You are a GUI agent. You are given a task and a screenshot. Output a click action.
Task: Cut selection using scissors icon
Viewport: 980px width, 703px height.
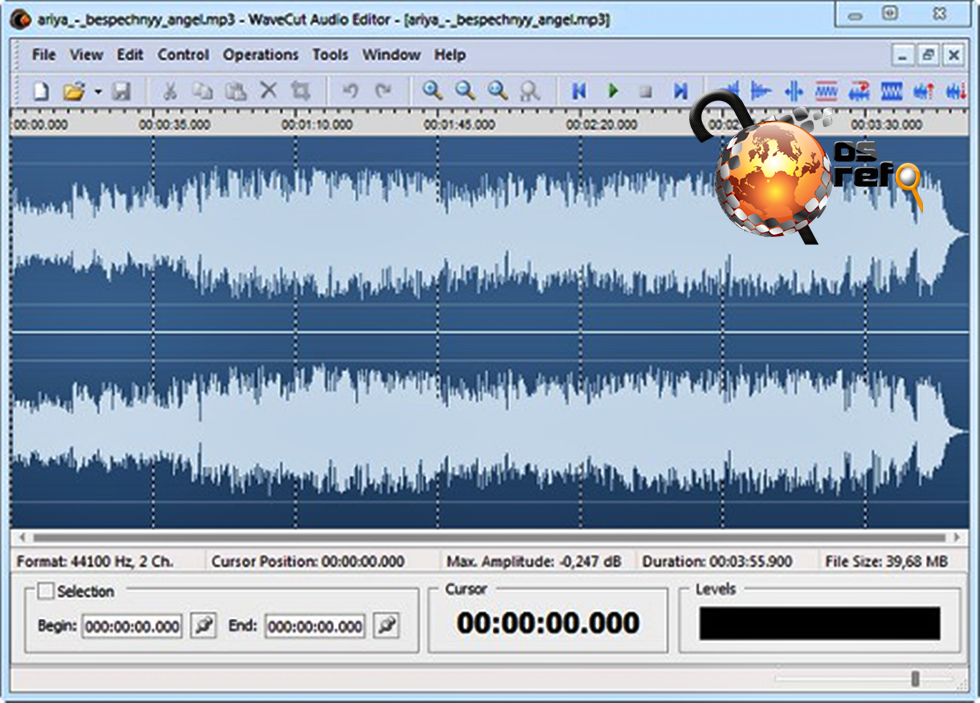click(169, 91)
